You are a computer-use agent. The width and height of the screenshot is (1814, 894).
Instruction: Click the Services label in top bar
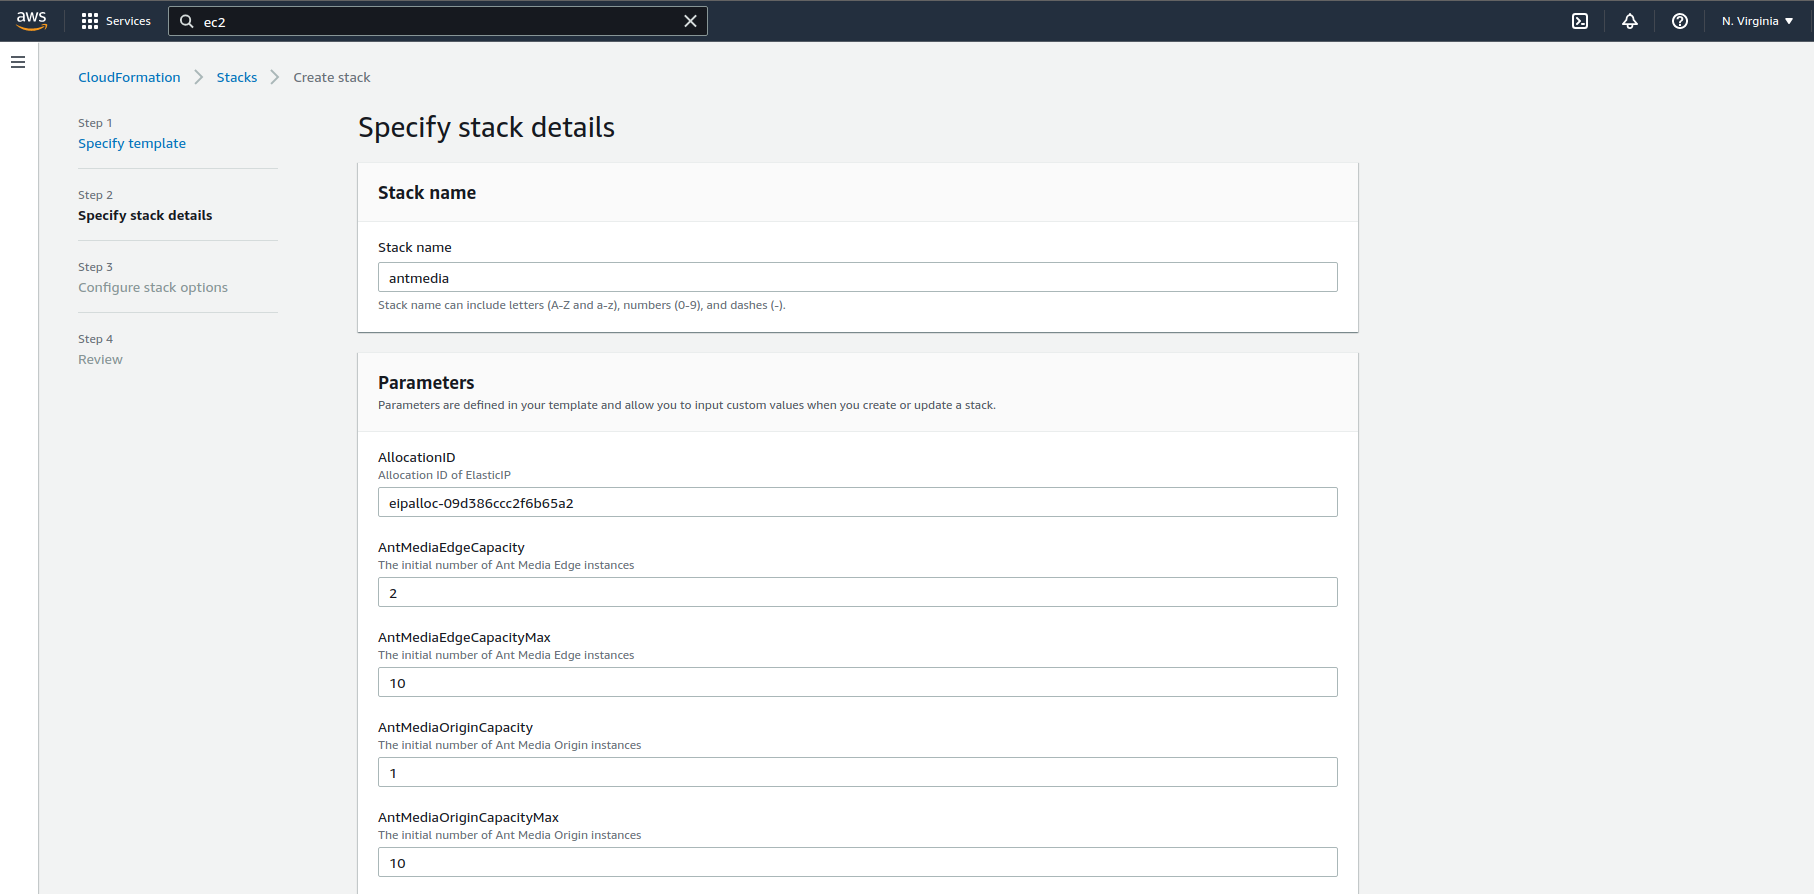128,21
